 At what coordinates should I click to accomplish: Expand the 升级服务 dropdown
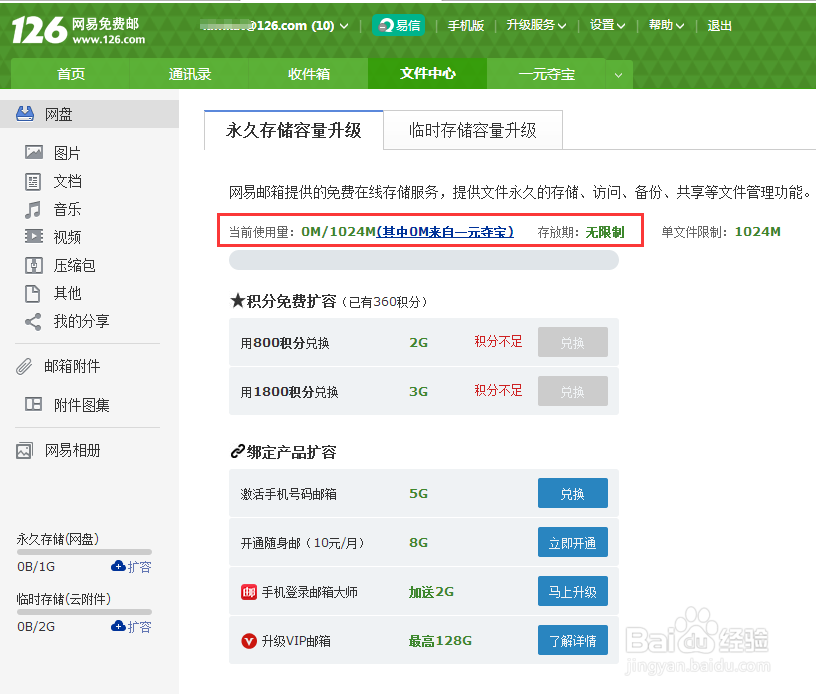coord(562,26)
